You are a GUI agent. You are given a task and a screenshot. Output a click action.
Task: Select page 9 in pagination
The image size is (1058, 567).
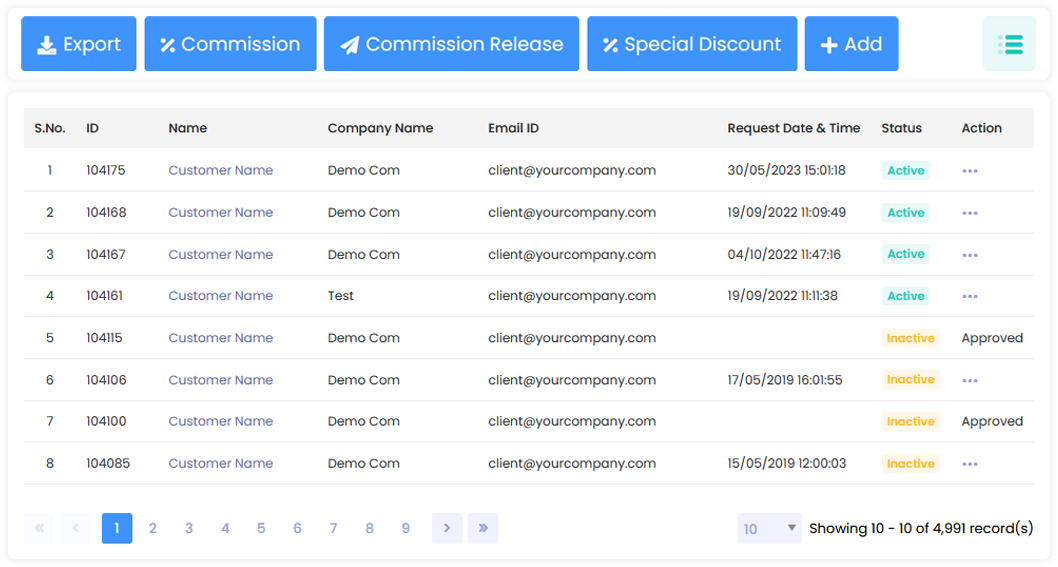[405, 528]
